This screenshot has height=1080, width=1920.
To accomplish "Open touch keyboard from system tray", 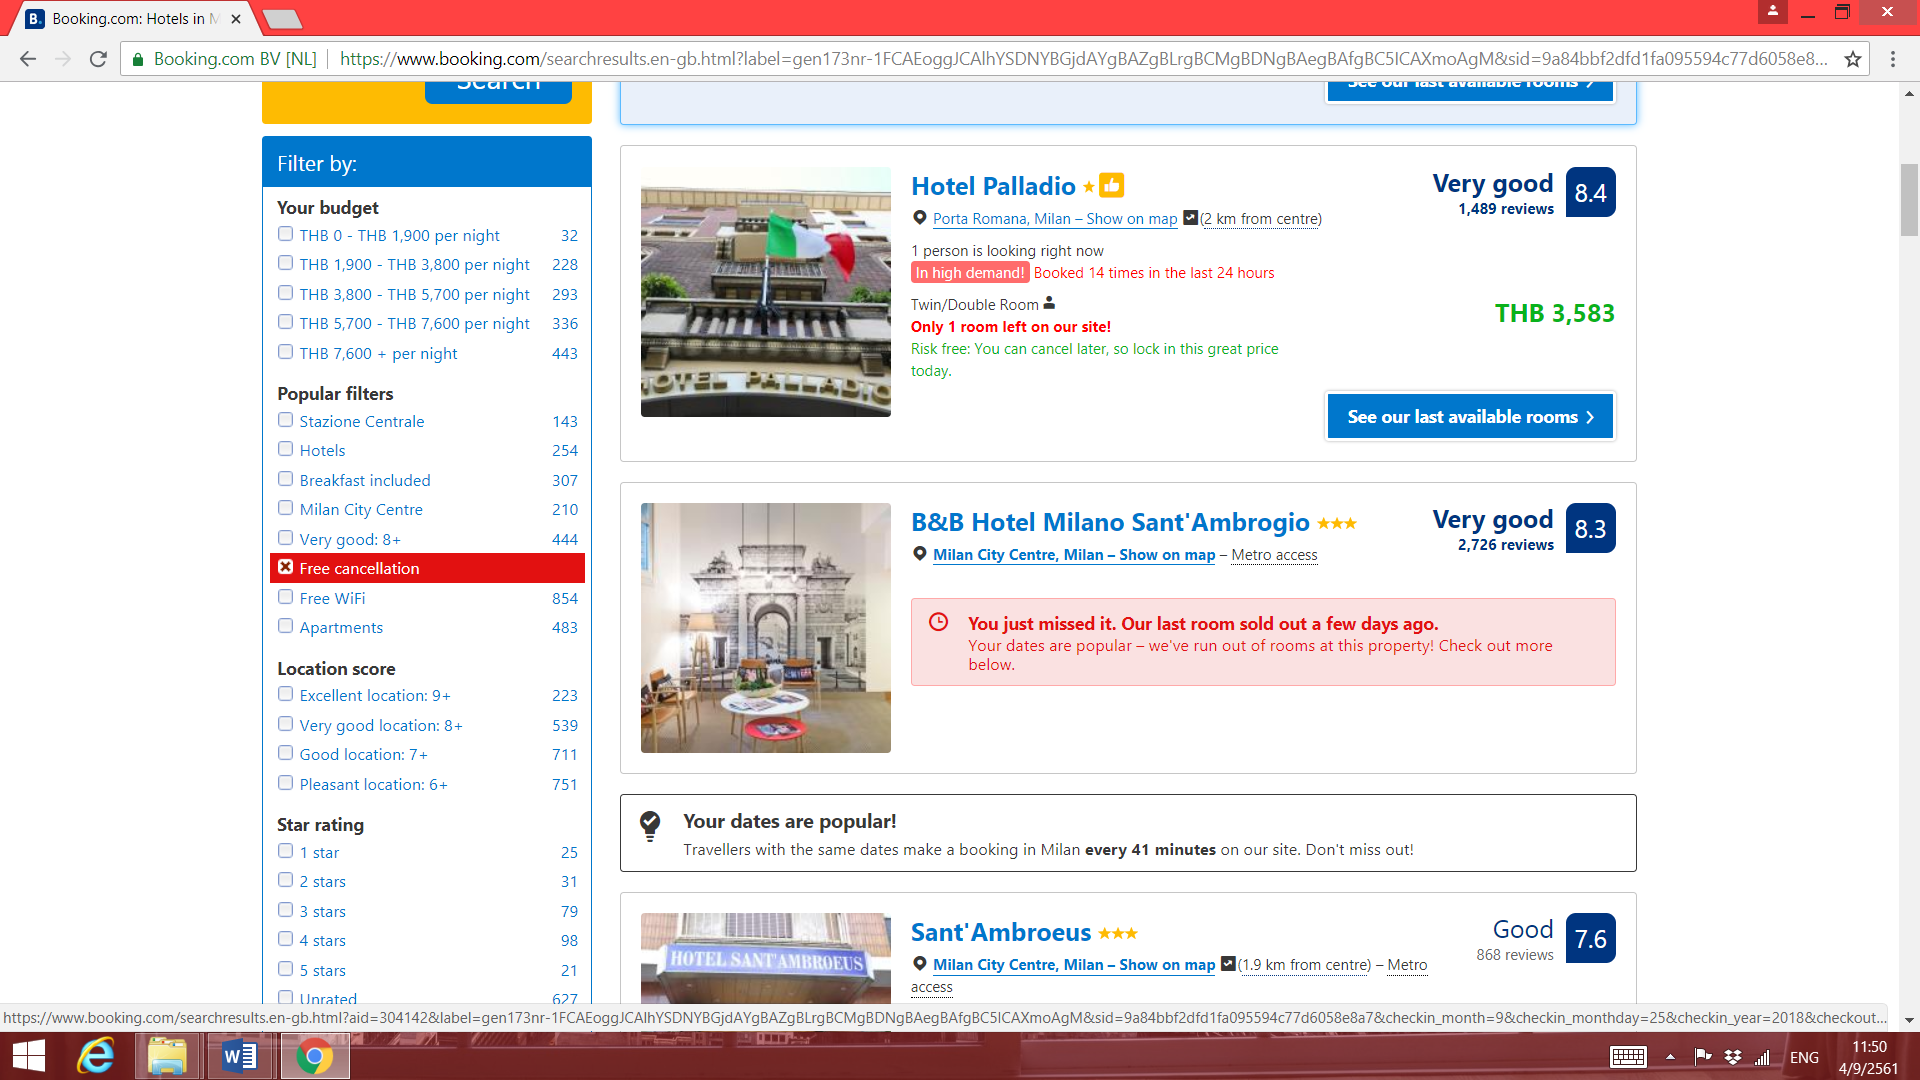I will tap(1628, 1057).
